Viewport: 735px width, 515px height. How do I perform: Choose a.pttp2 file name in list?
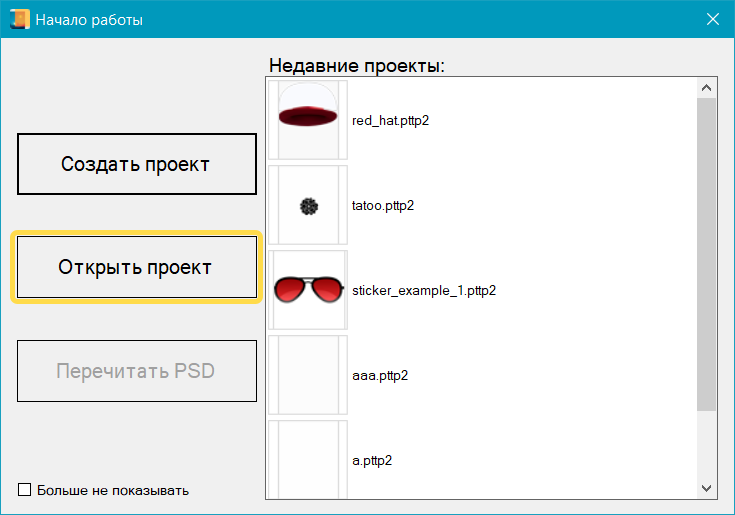click(x=372, y=461)
